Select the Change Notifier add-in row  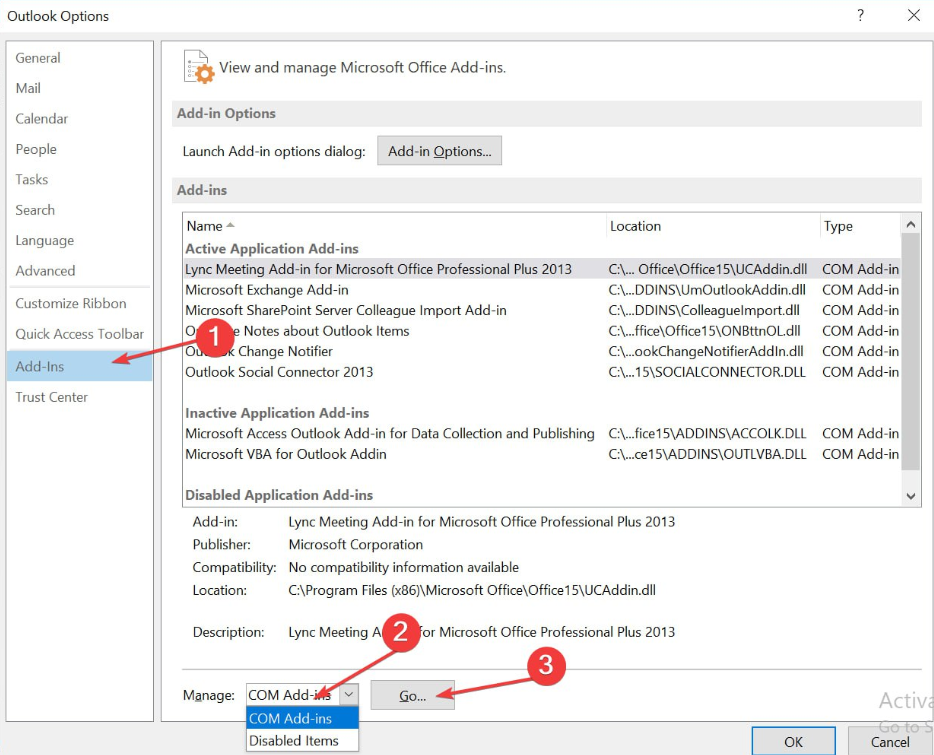click(x=541, y=351)
